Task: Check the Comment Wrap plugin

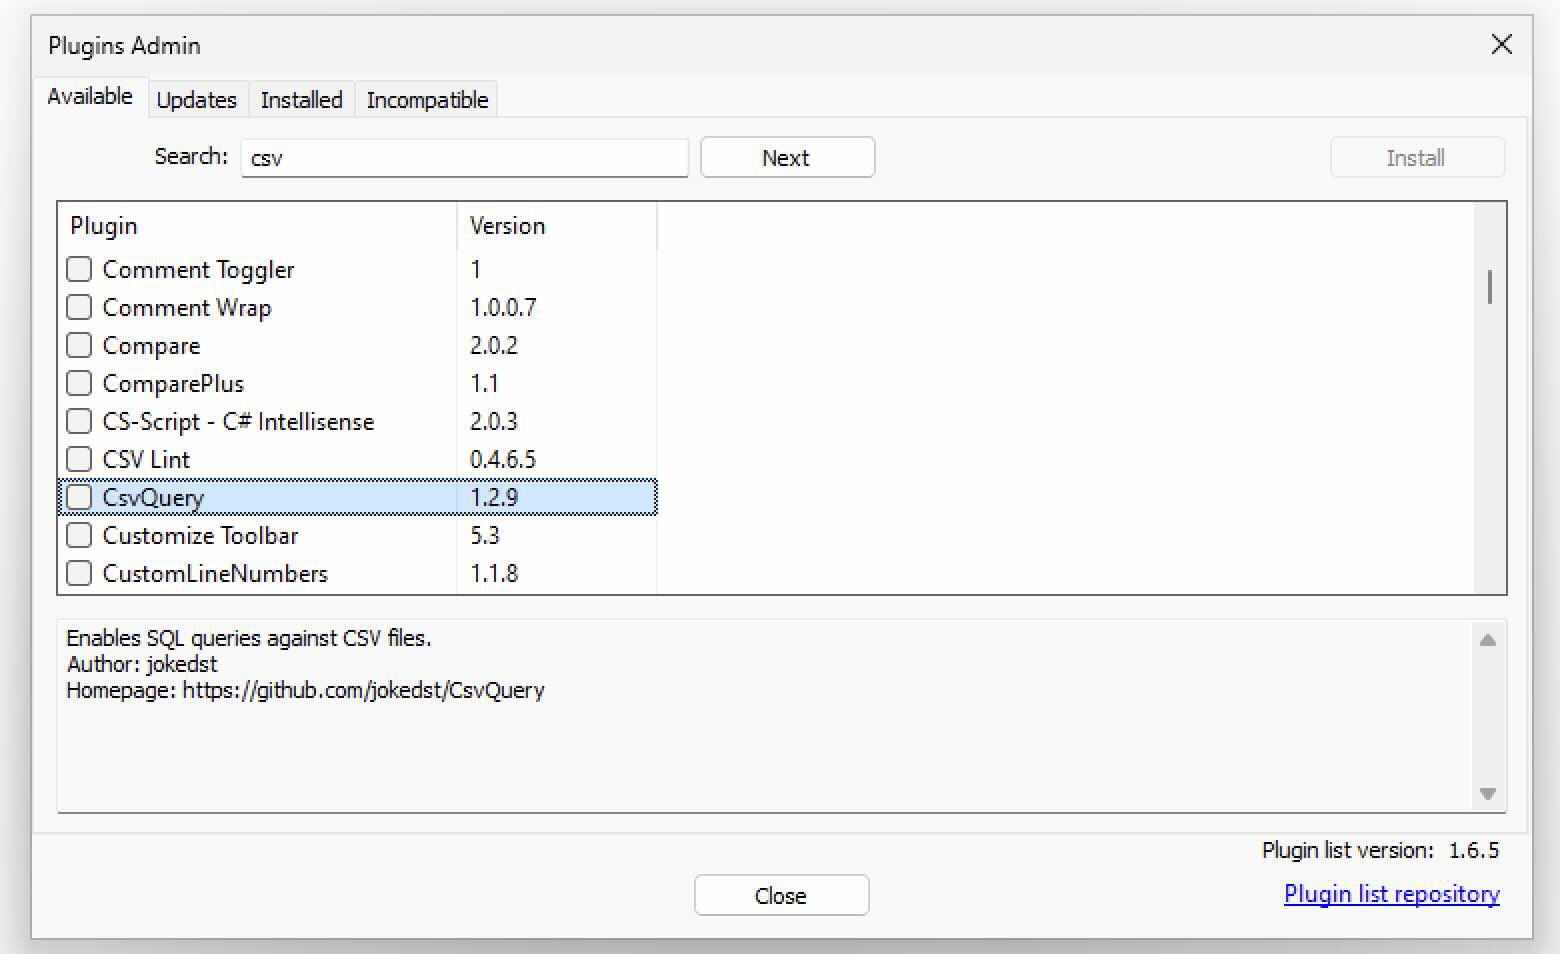Action: click(x=79, y=307)
